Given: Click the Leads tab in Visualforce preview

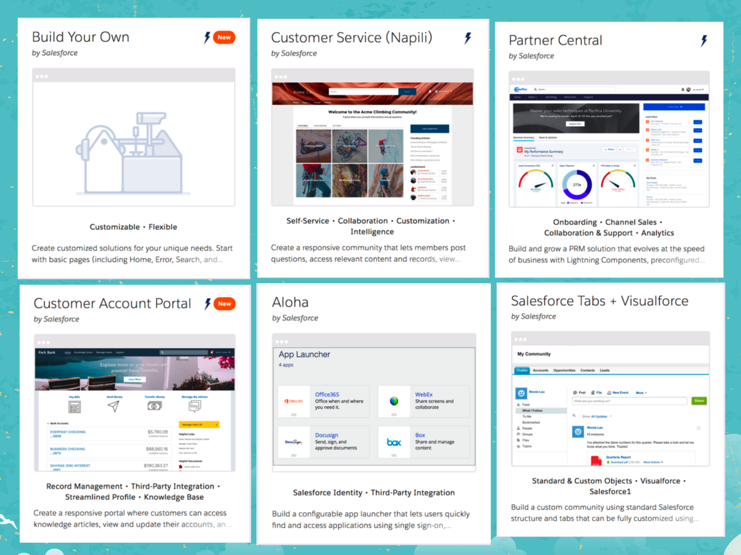Looking at the screenshot, I should 604,370.
